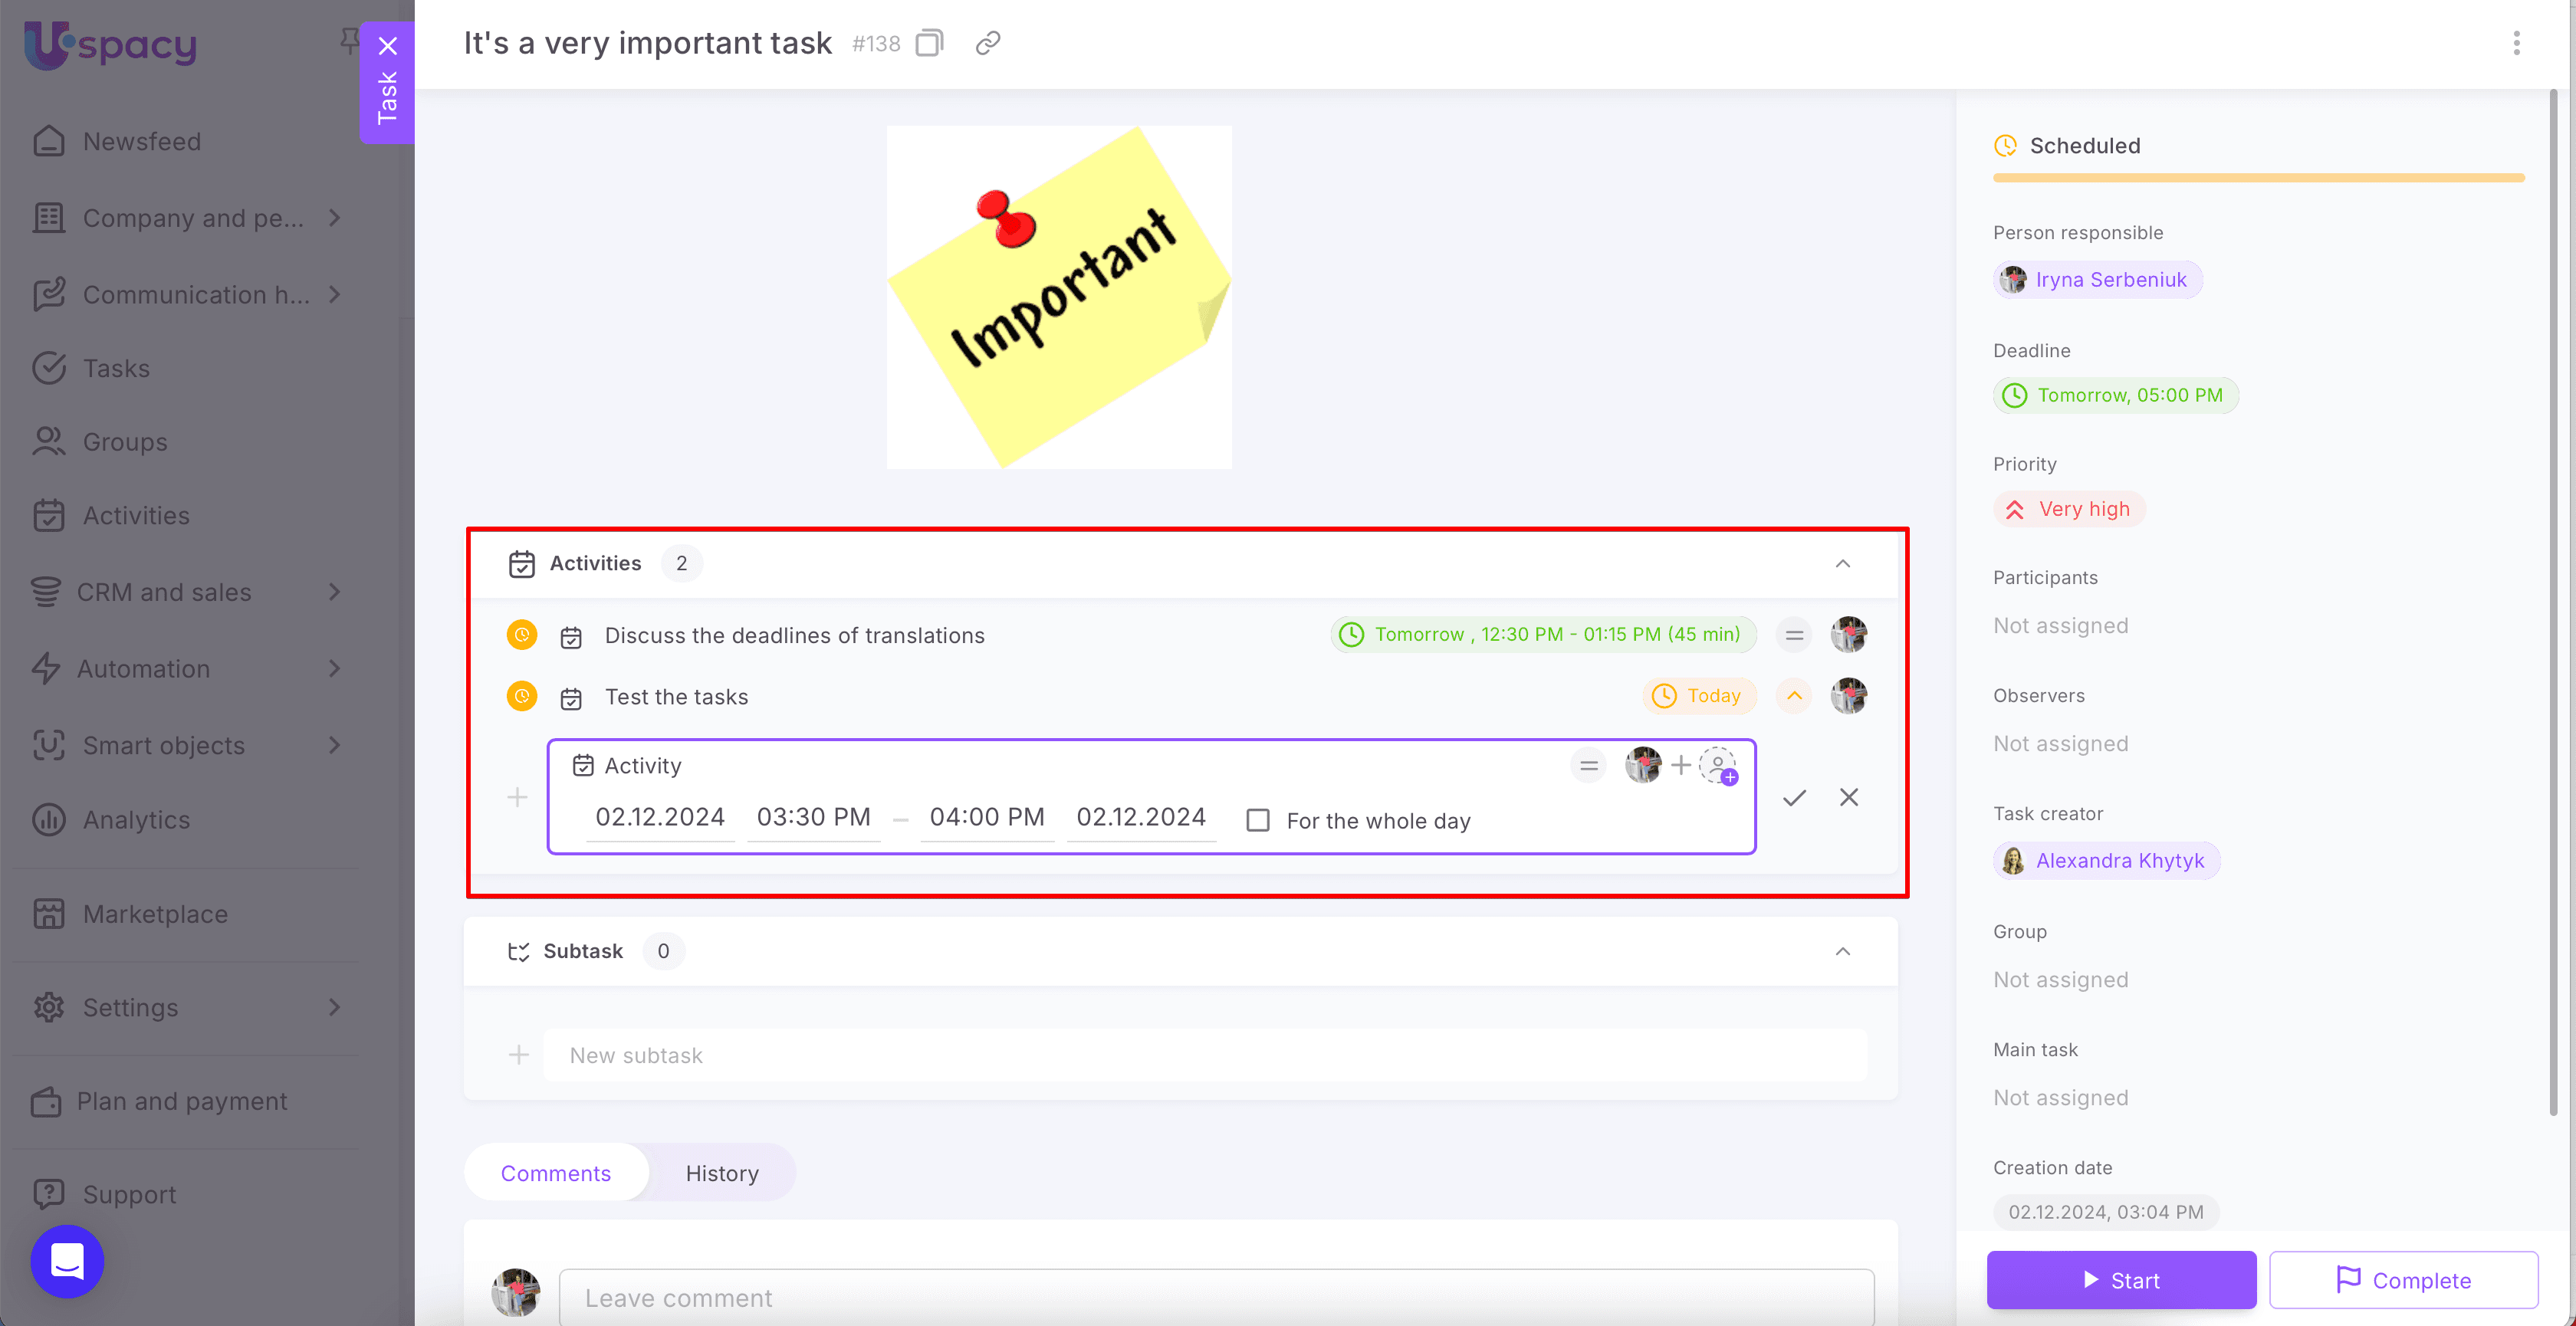2576x1326 pixels.
Task: Add participant icon in the activity form
Action: tap(1718, 766)
